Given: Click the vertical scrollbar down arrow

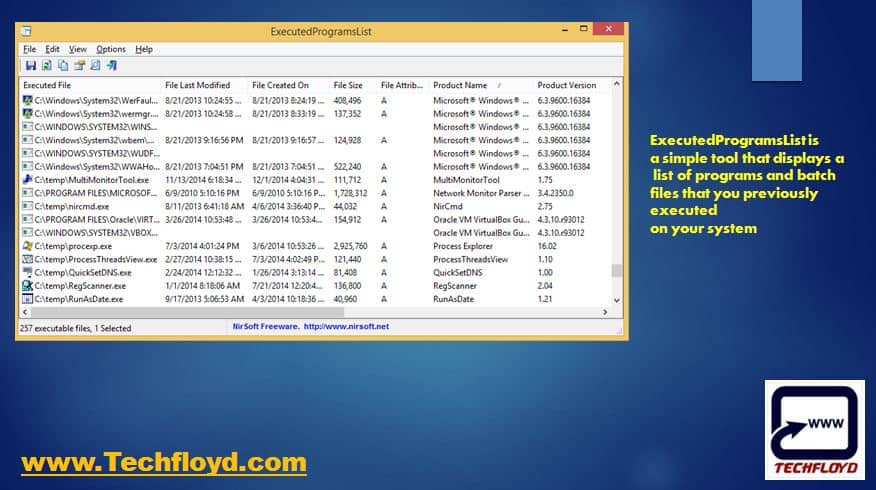Looking at the screenshot, I should (617, 301).
